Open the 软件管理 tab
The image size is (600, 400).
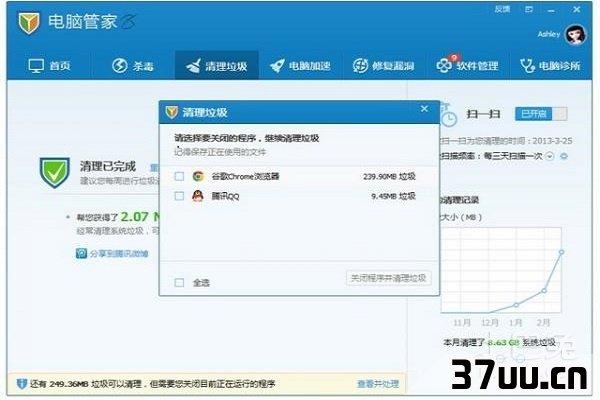[x=468, y=65]
